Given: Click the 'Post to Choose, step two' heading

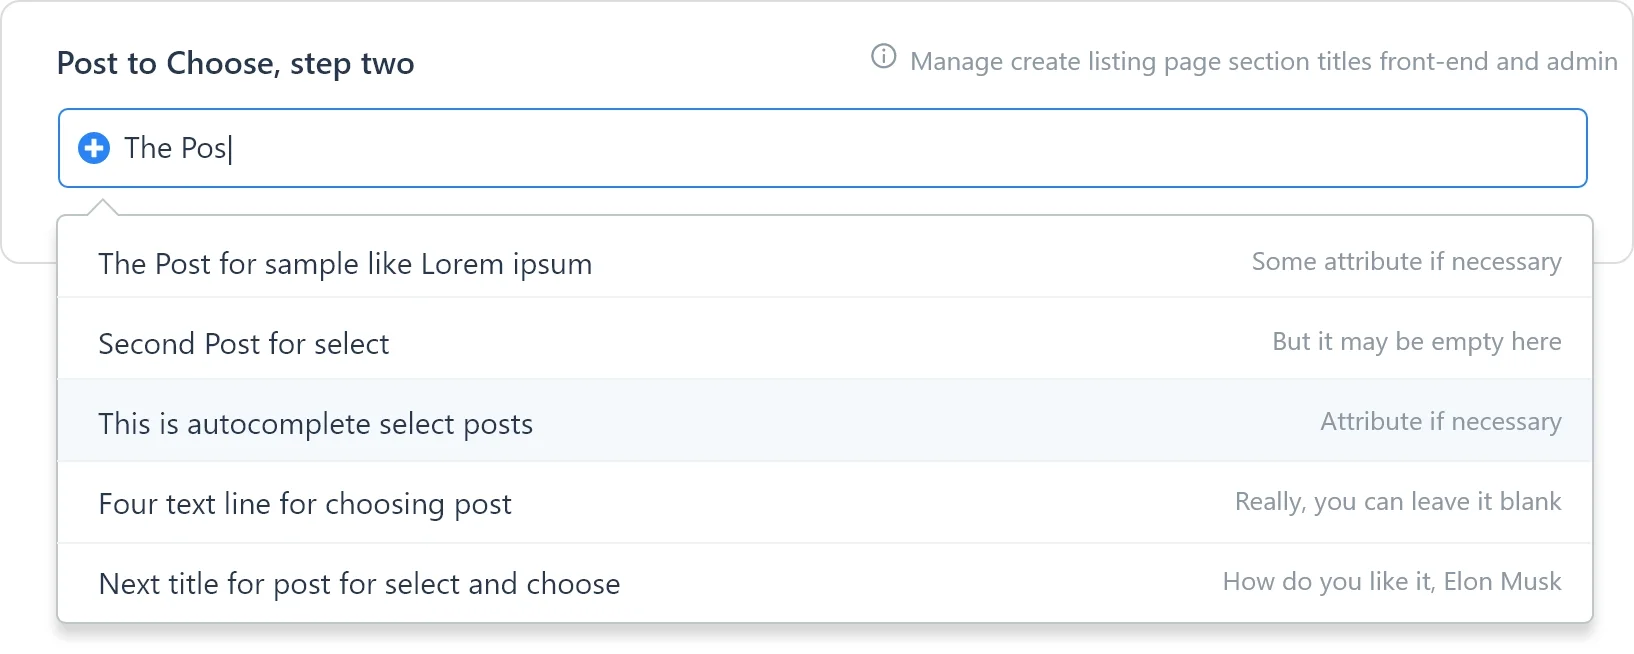Looking at the screenshot, I should (x=236, y=63).
